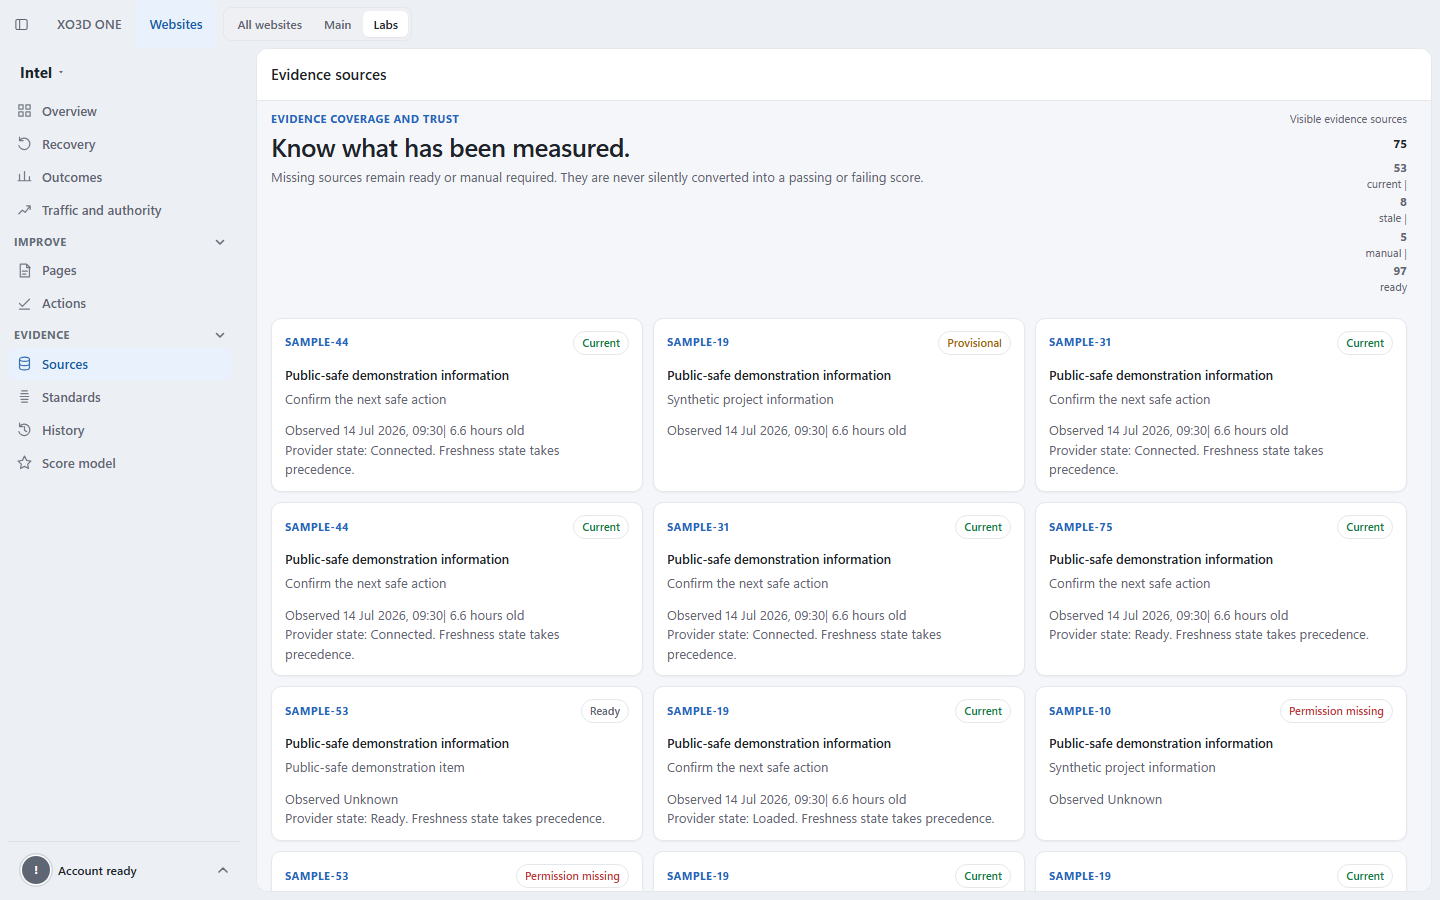Click the Ready badge on SAMPLE-53

(x=605, y=711)
